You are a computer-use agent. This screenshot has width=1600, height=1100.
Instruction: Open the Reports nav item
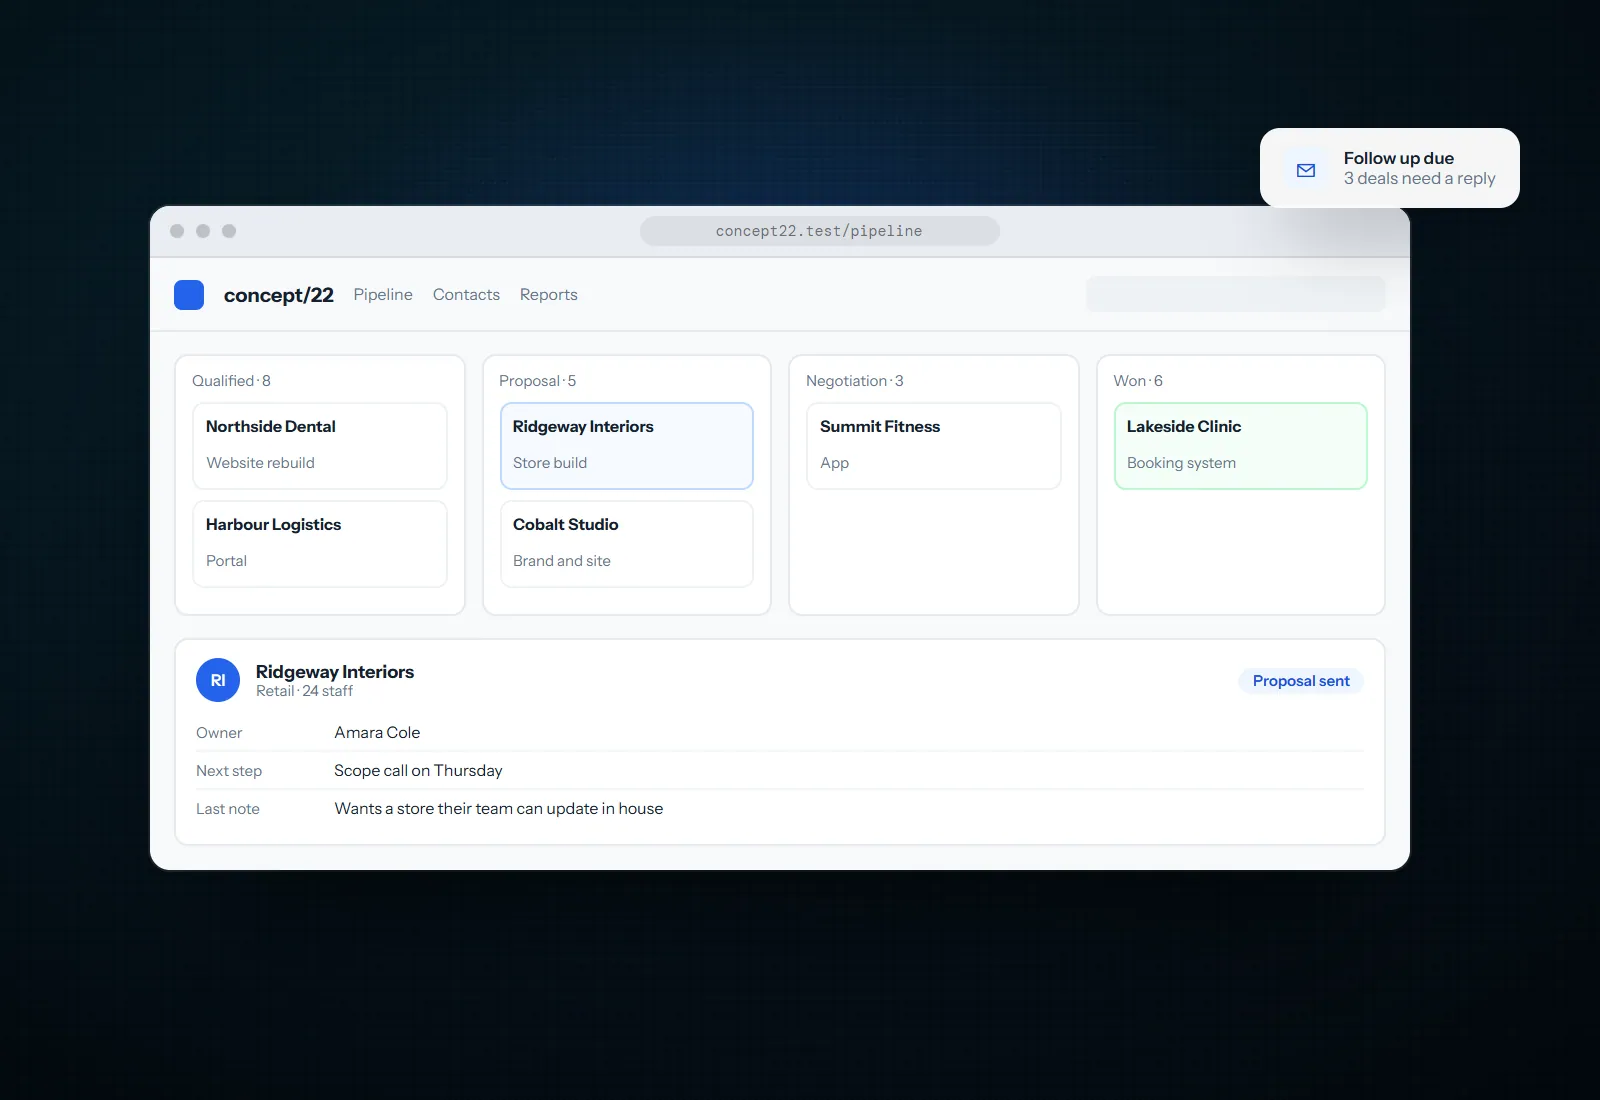[x=549, y=295]
